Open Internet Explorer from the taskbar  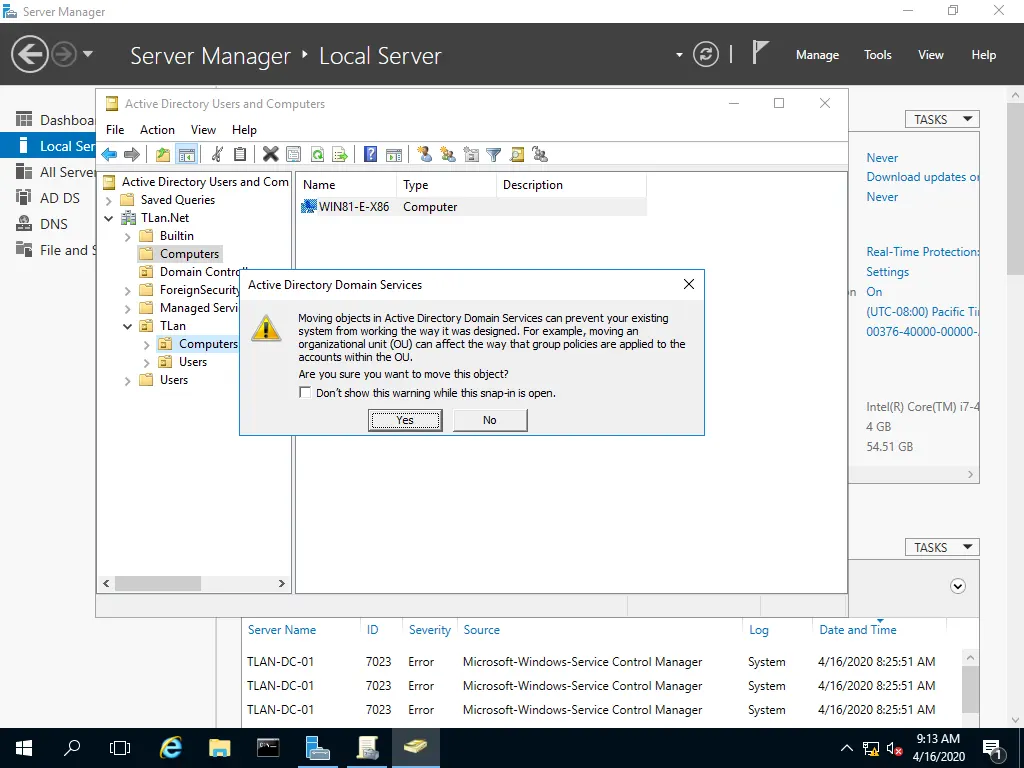click(x=171, y=747)
